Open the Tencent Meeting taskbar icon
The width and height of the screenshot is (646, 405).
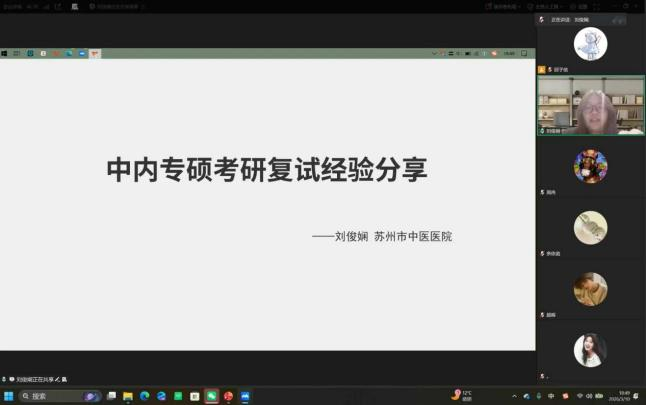tap(245, 396)
